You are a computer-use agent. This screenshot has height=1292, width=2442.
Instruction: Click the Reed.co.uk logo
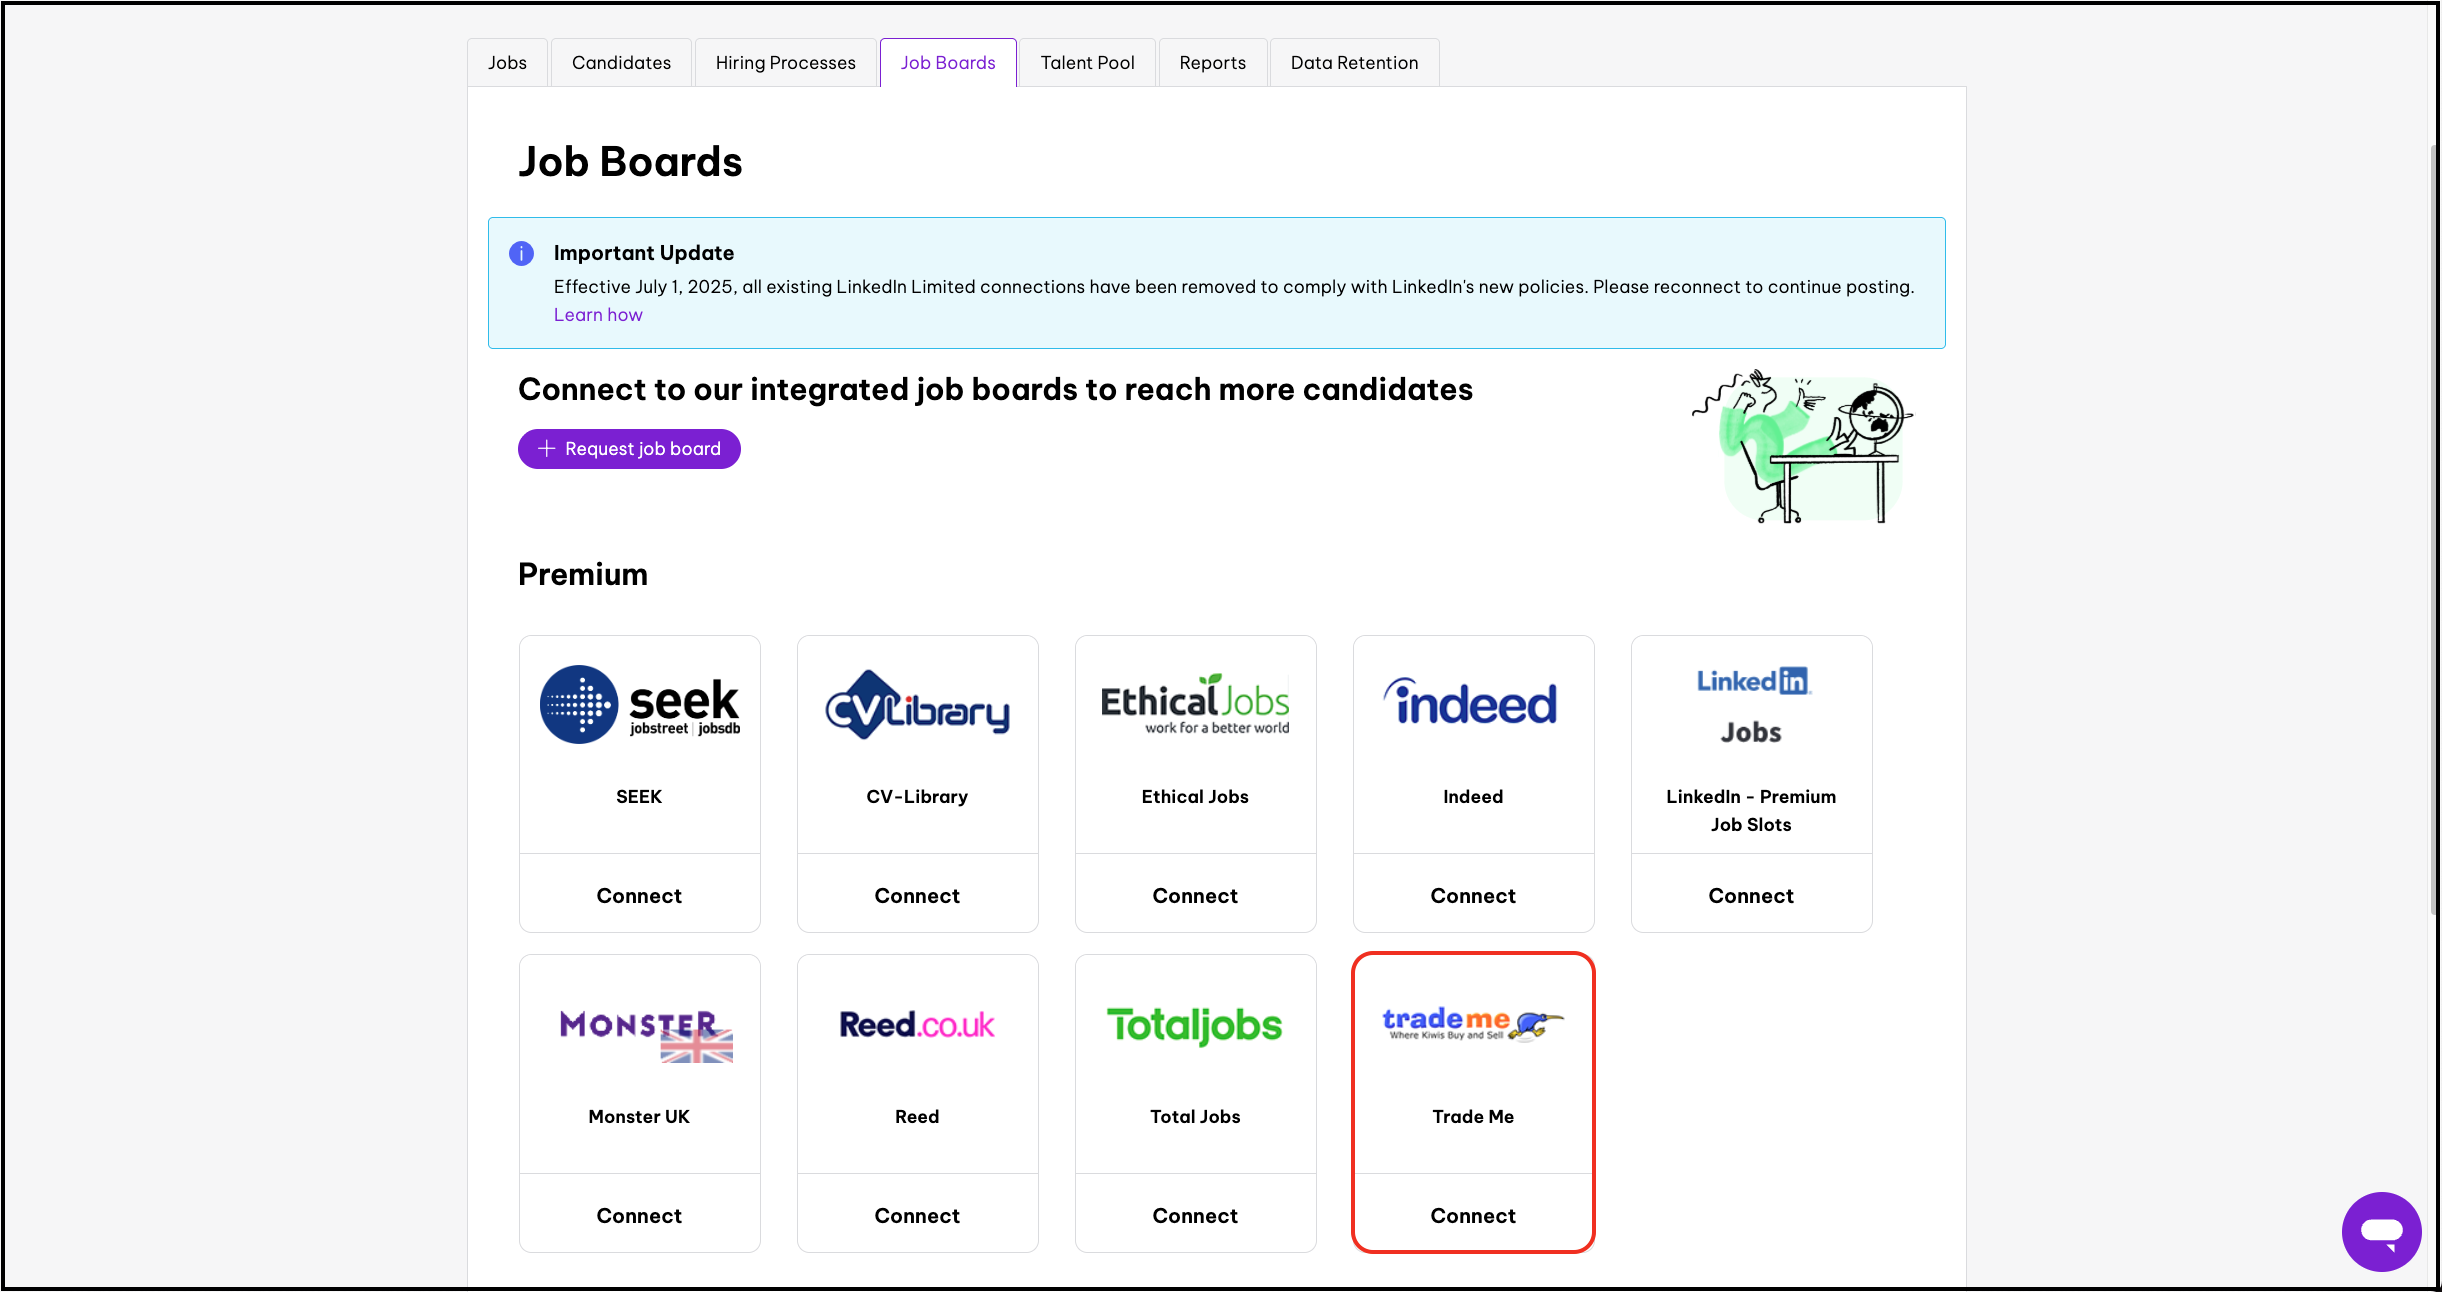[917, 1025]
